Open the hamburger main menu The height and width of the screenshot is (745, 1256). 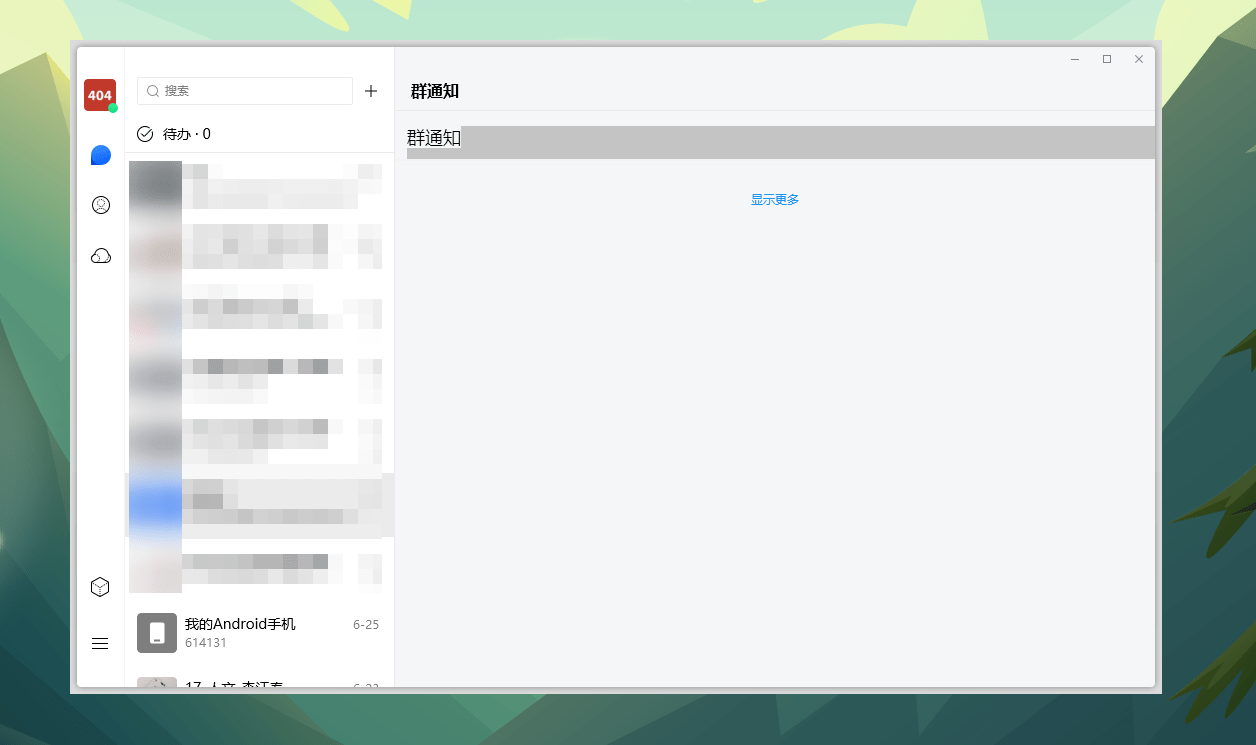tap(100, 644)
